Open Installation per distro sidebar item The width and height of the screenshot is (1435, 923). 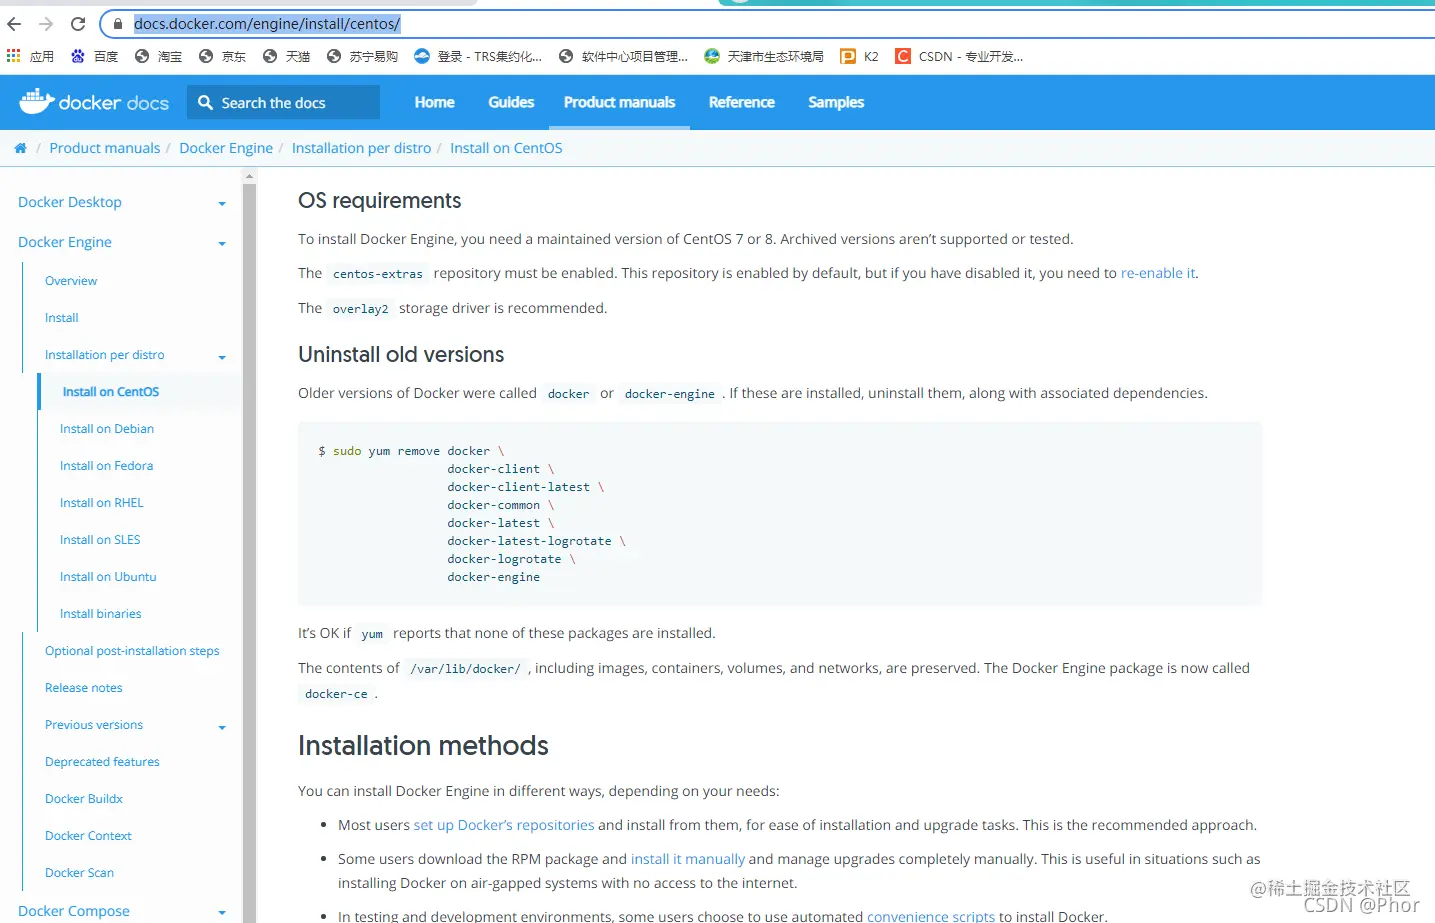click(x=105, y=355)
